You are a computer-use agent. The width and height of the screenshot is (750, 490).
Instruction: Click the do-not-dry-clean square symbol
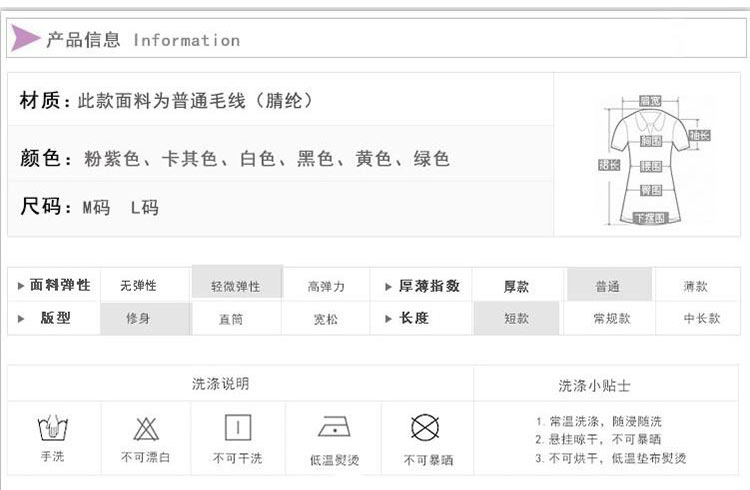click(x=238, y=427)
